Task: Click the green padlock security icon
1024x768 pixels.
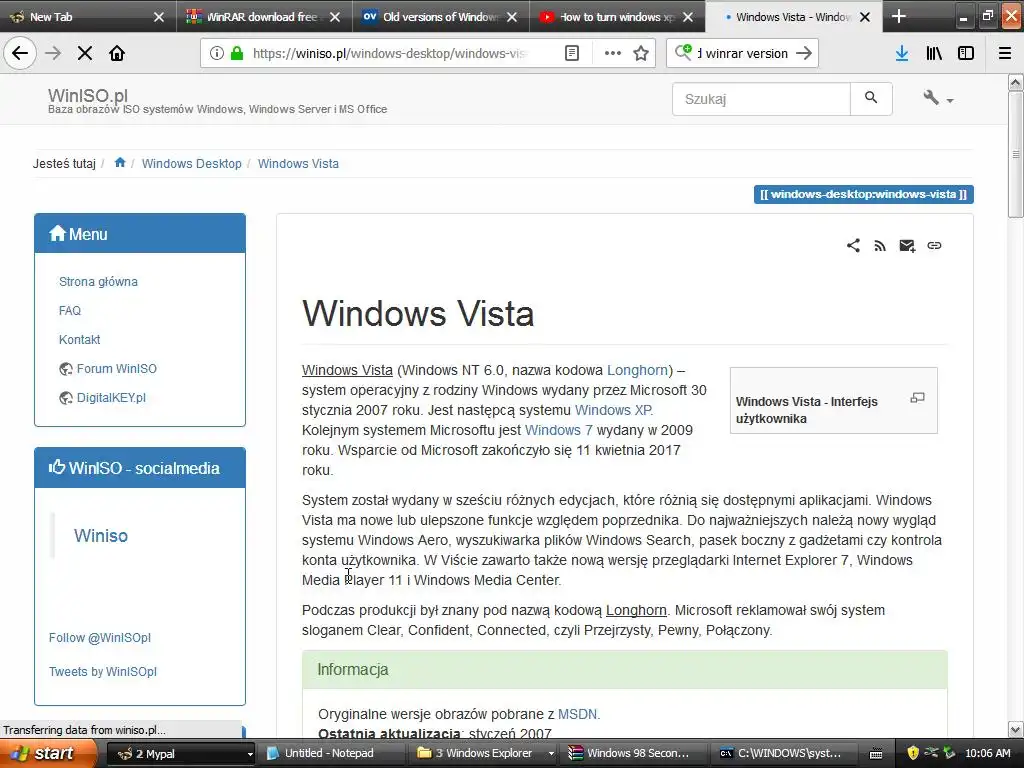Action: click(237, 53)
